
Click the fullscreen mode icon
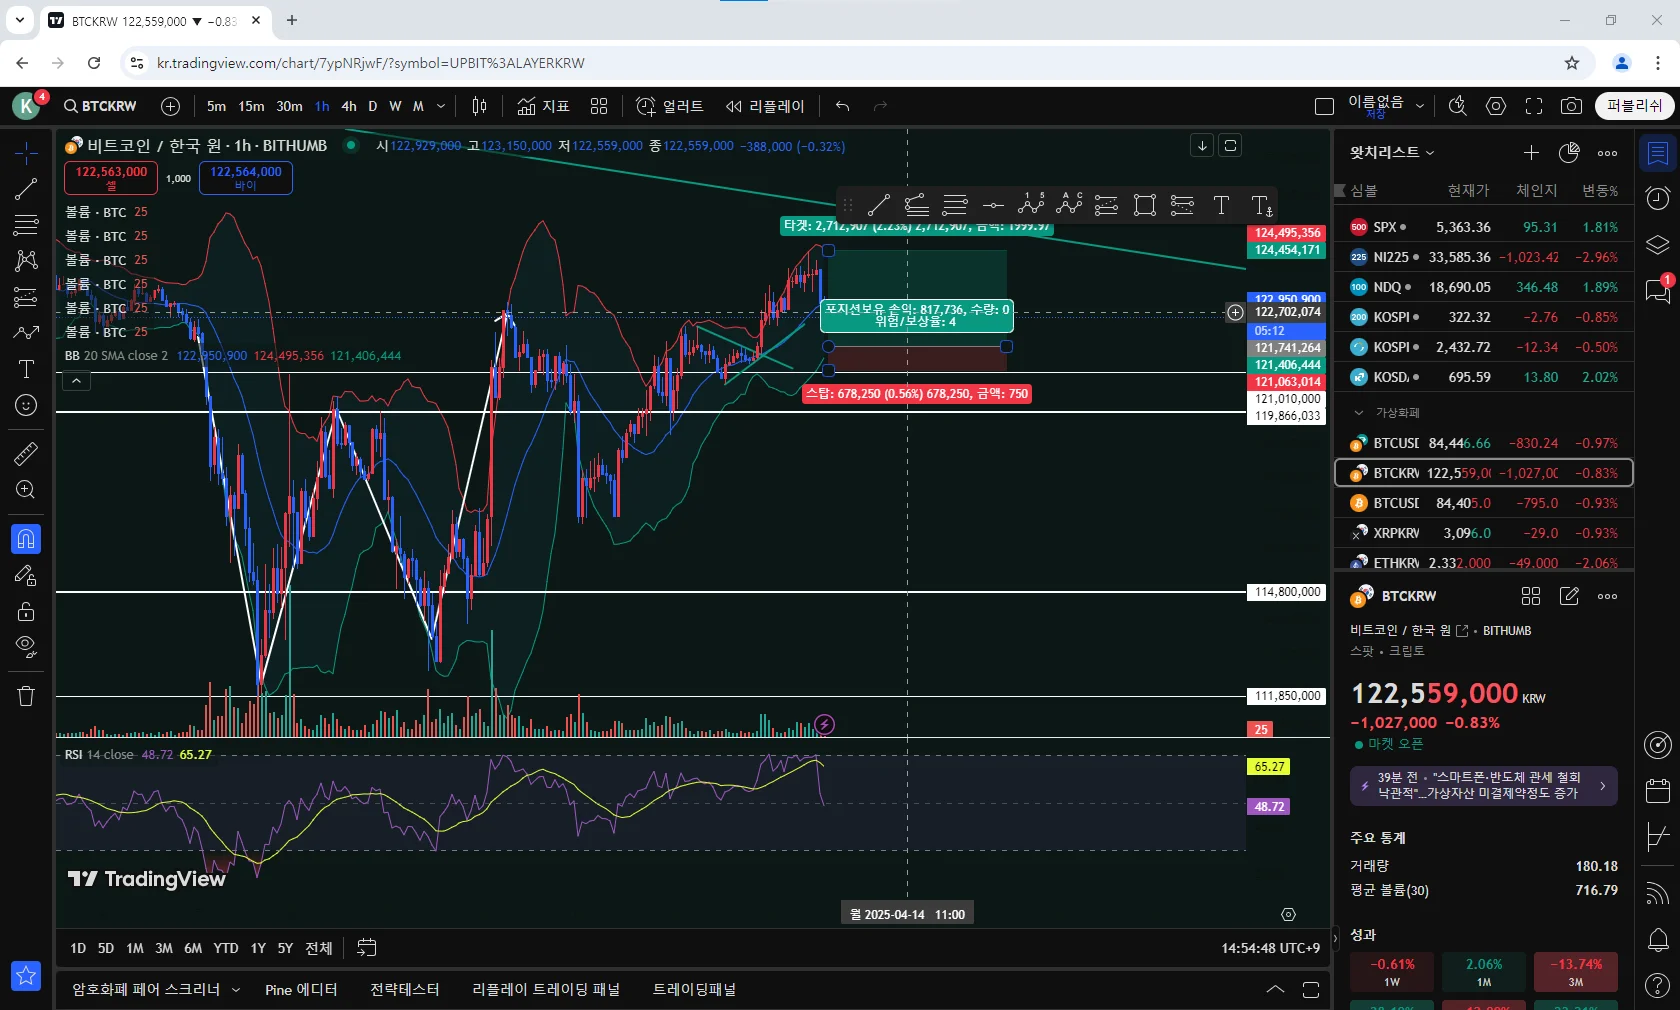1533,106
